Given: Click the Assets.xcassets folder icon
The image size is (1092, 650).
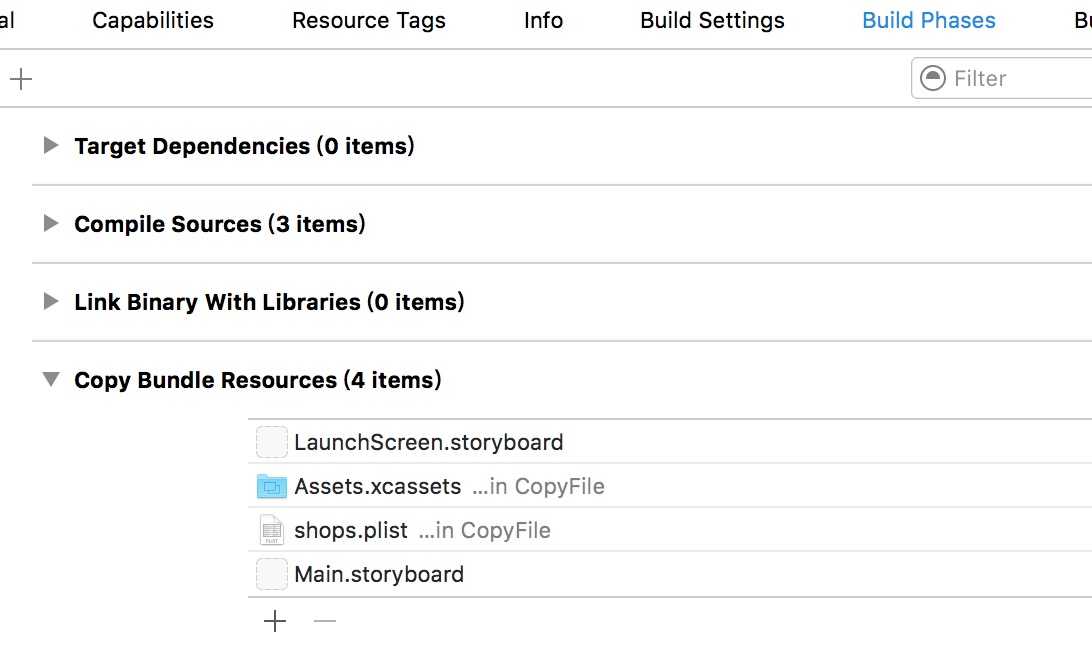Looking at the screenshot, I should [272, 486].
